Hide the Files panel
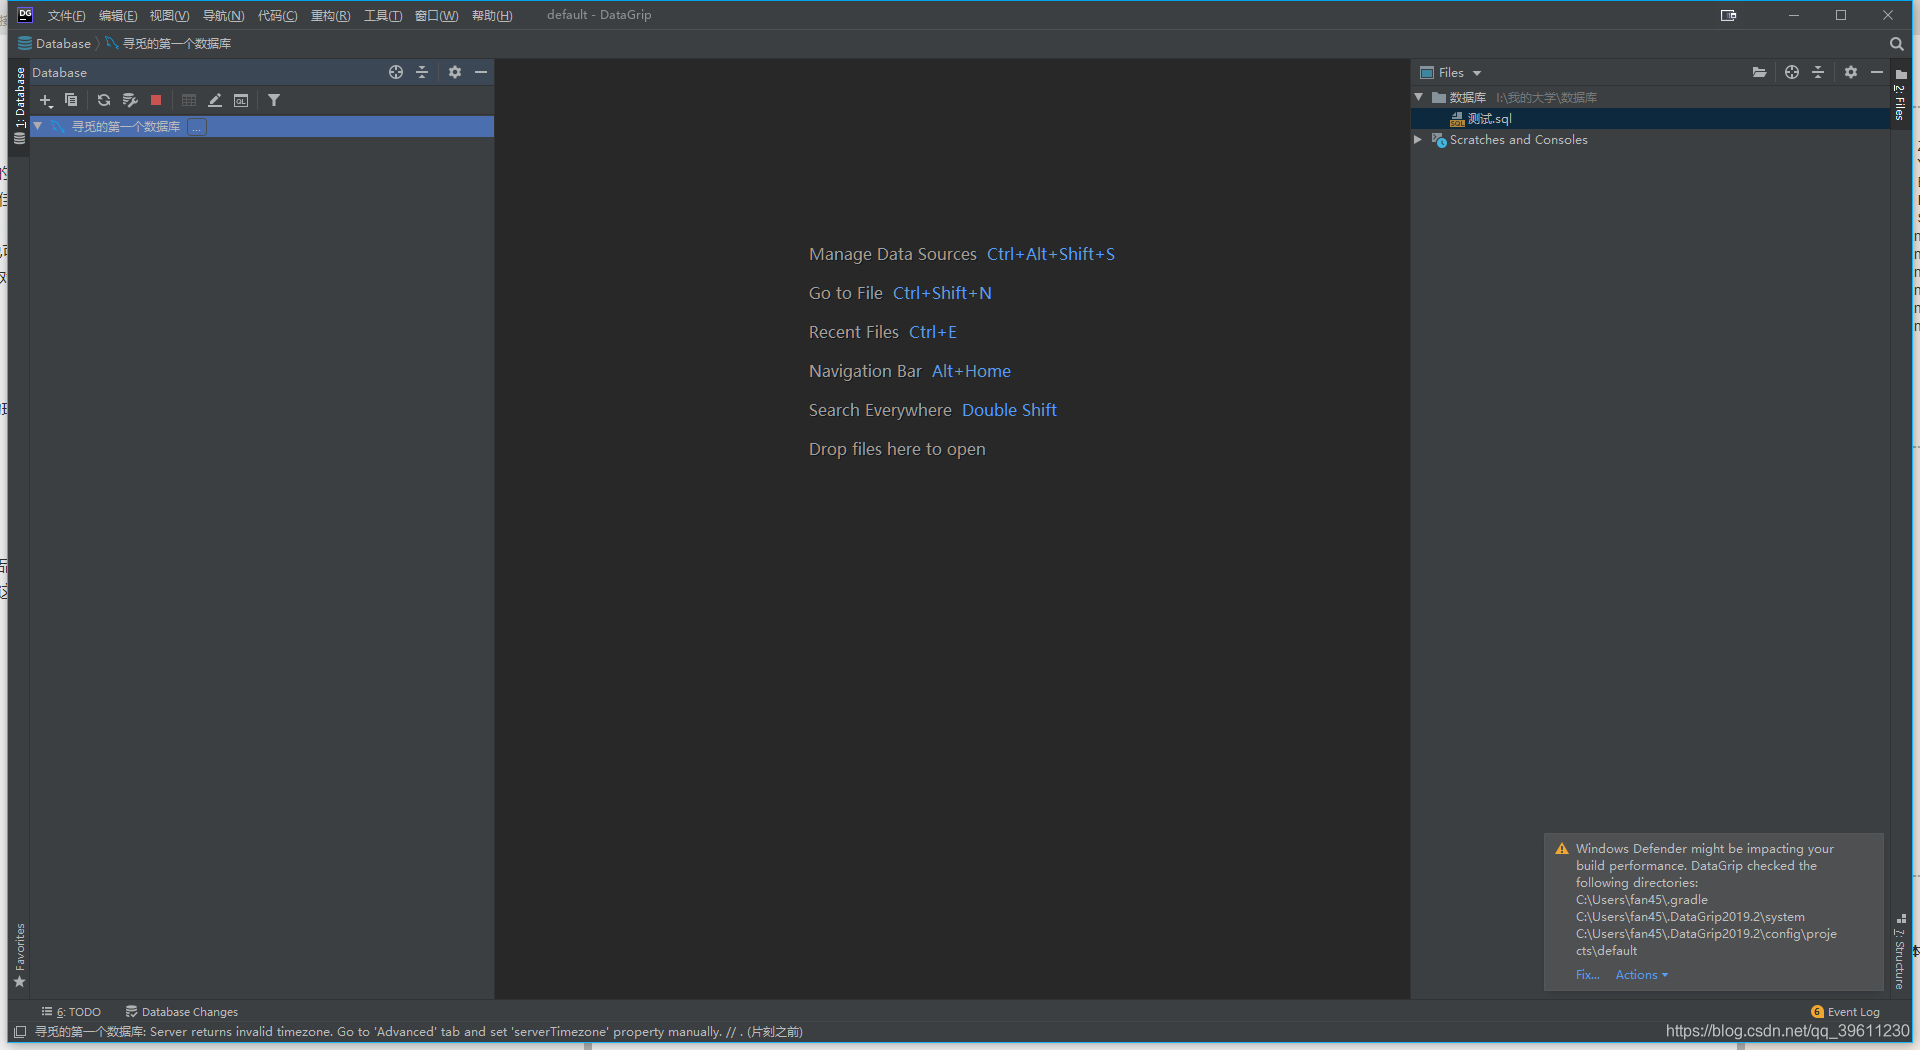The height and width of the screenshot is (1050, 1920). point(1877,72)
